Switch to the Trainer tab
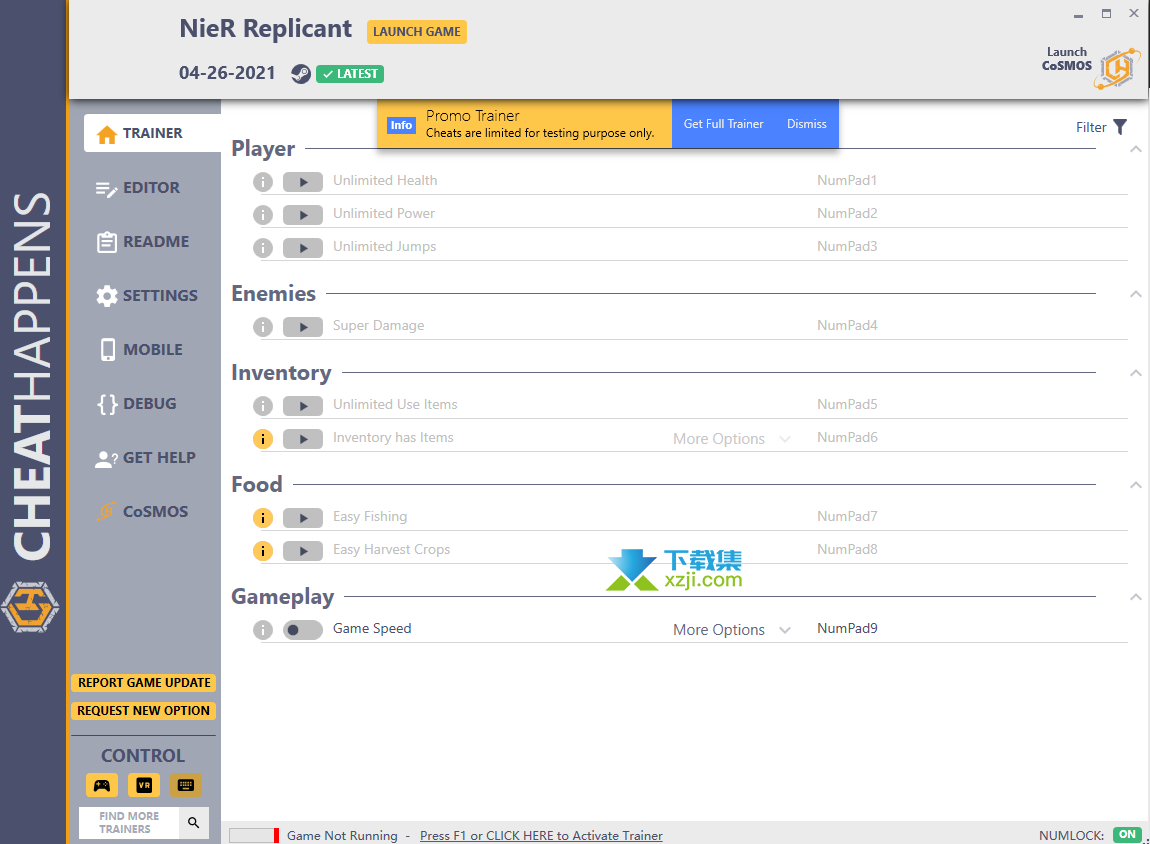The width and height of the screenshot is (1150, 844). tap(153, 133)
